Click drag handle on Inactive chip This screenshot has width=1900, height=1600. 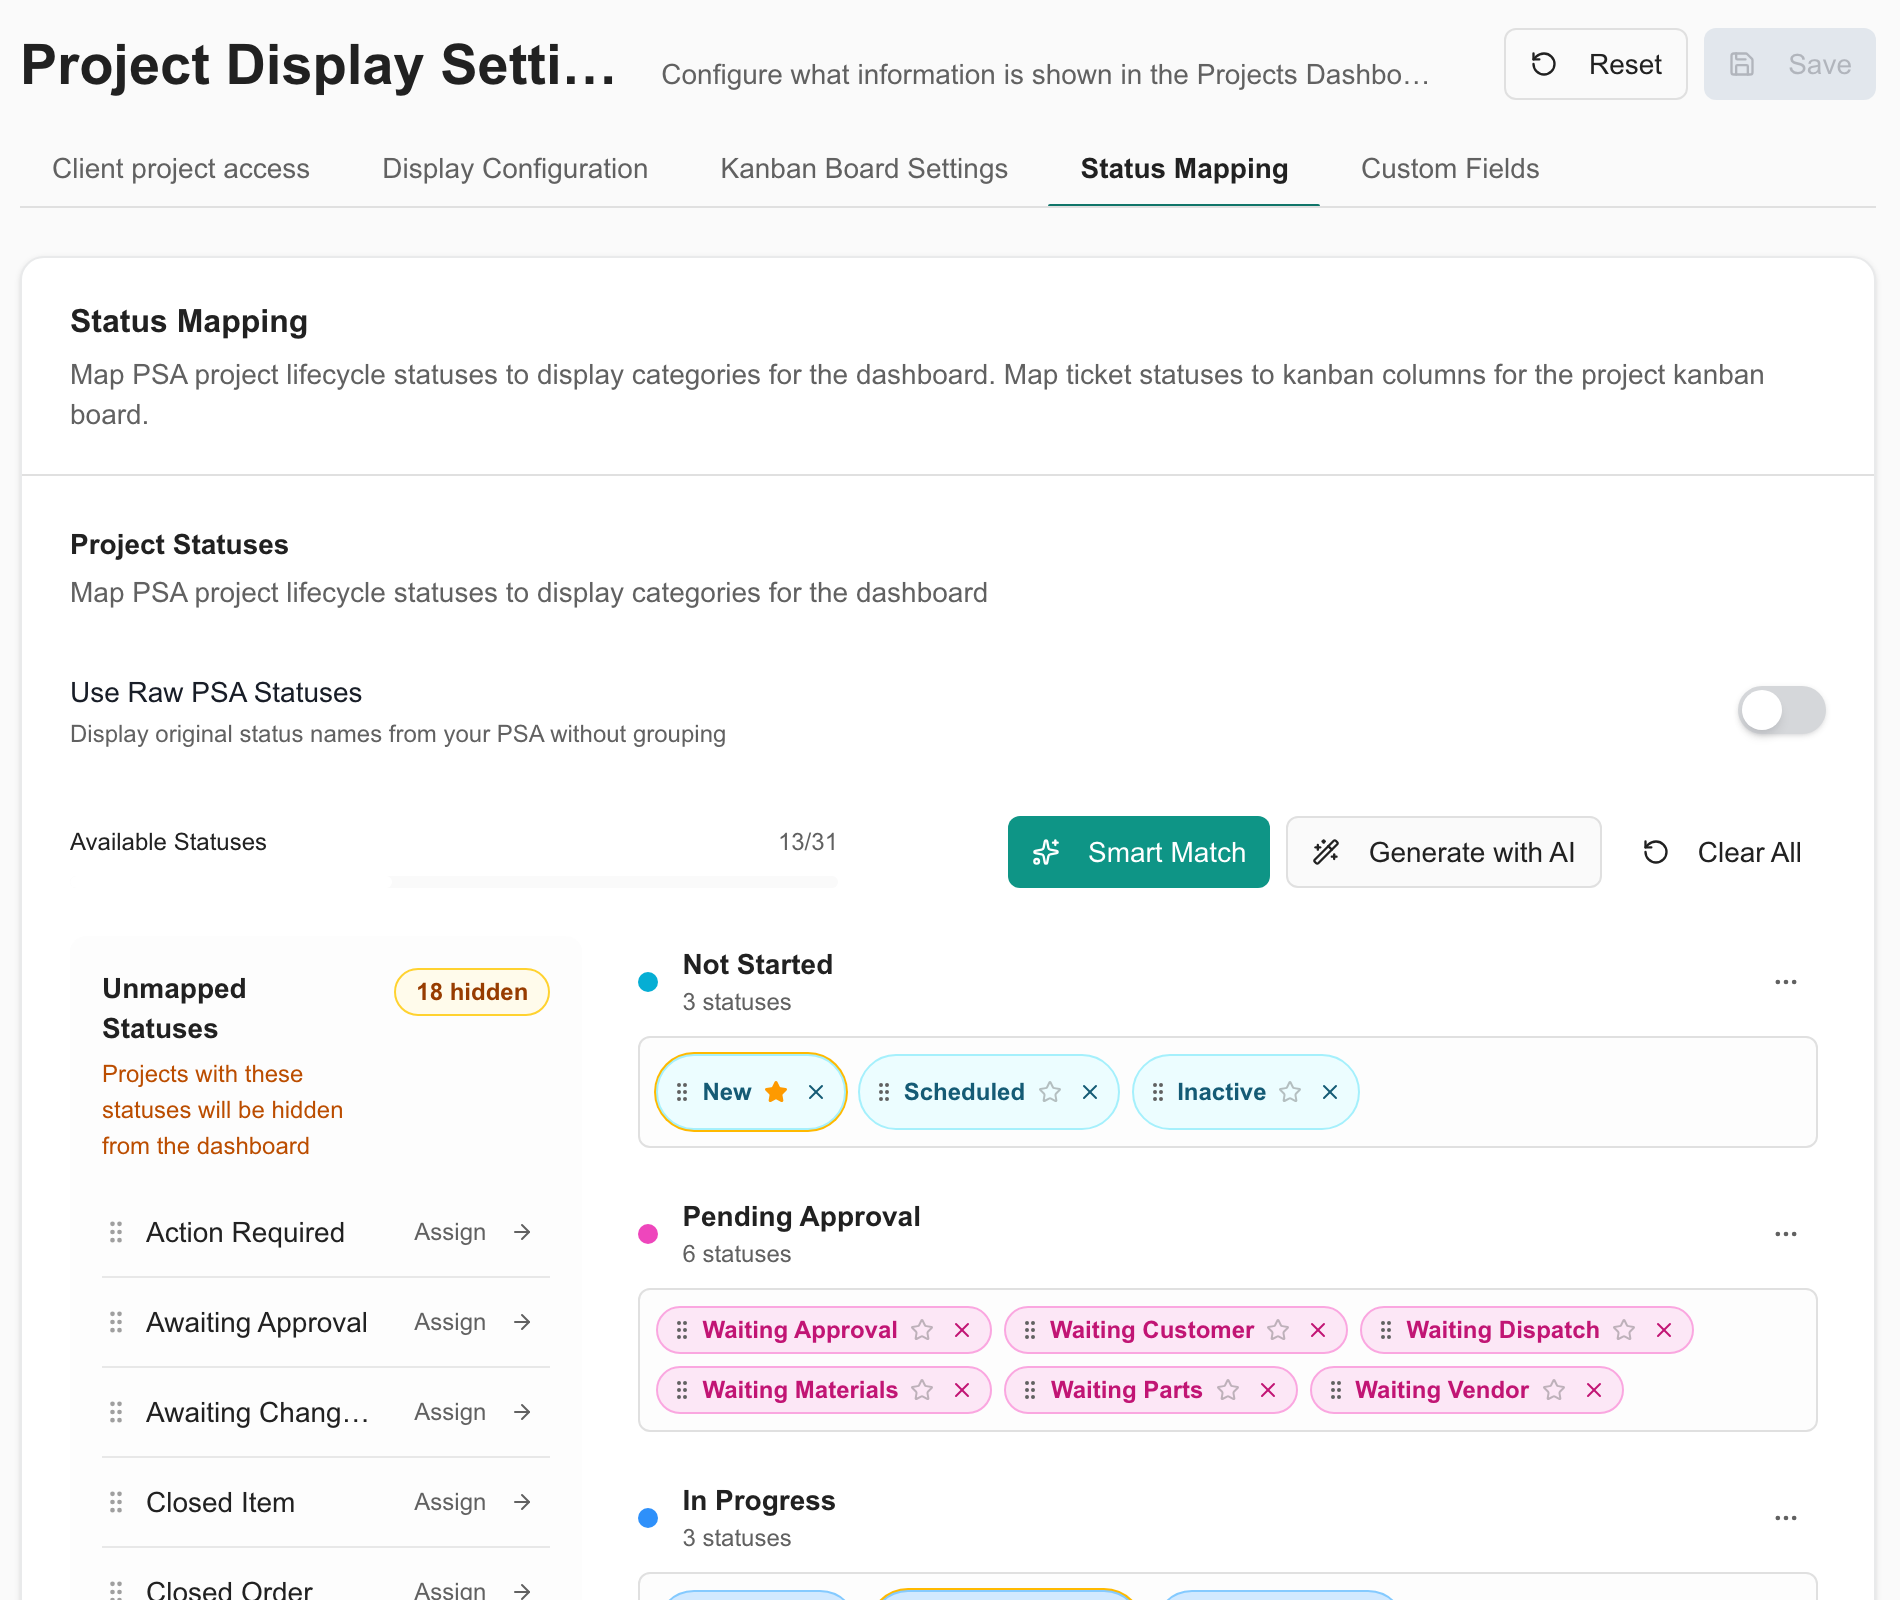coord(1158,1092)
